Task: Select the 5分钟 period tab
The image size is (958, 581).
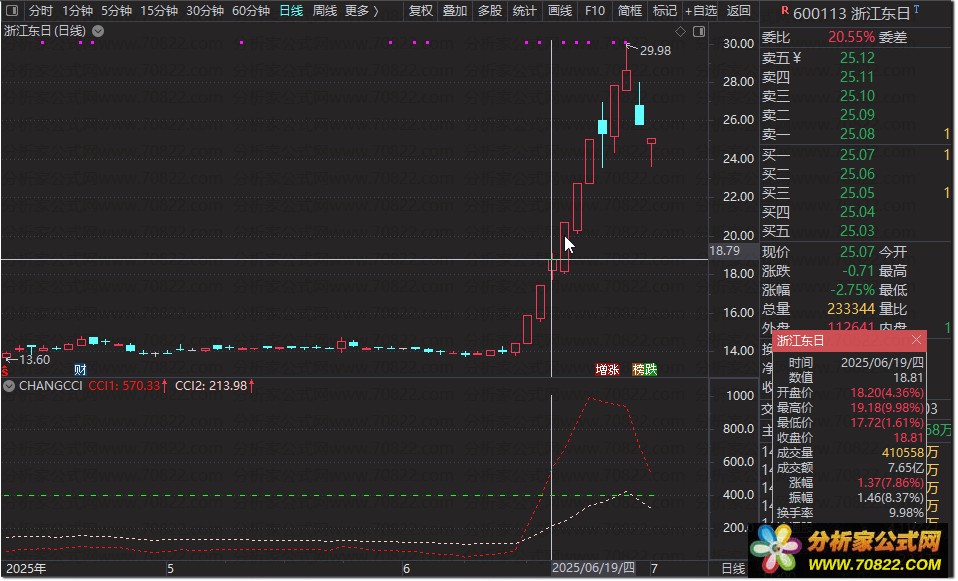Action: tap(116, 11)
